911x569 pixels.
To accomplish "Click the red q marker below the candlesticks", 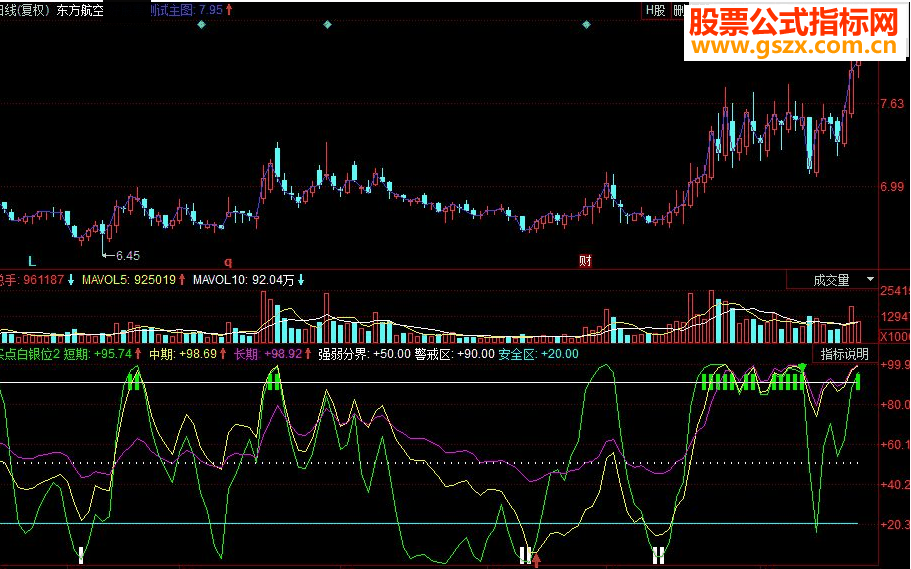I will pos(228,262).
